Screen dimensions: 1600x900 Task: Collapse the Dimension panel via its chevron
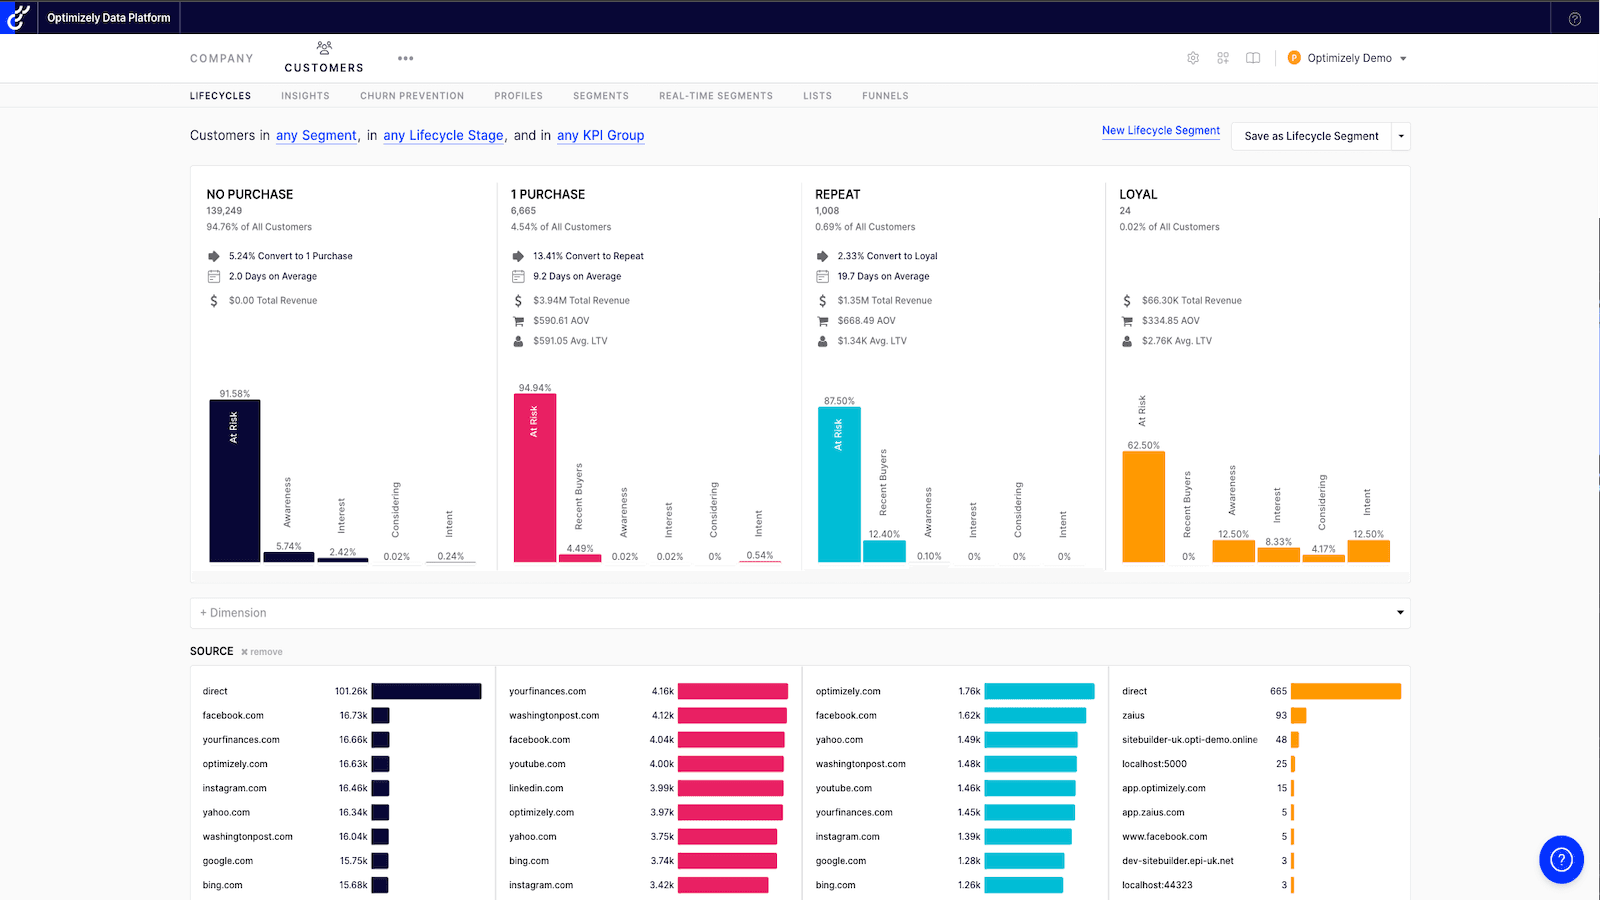(x=1400, y=612)
